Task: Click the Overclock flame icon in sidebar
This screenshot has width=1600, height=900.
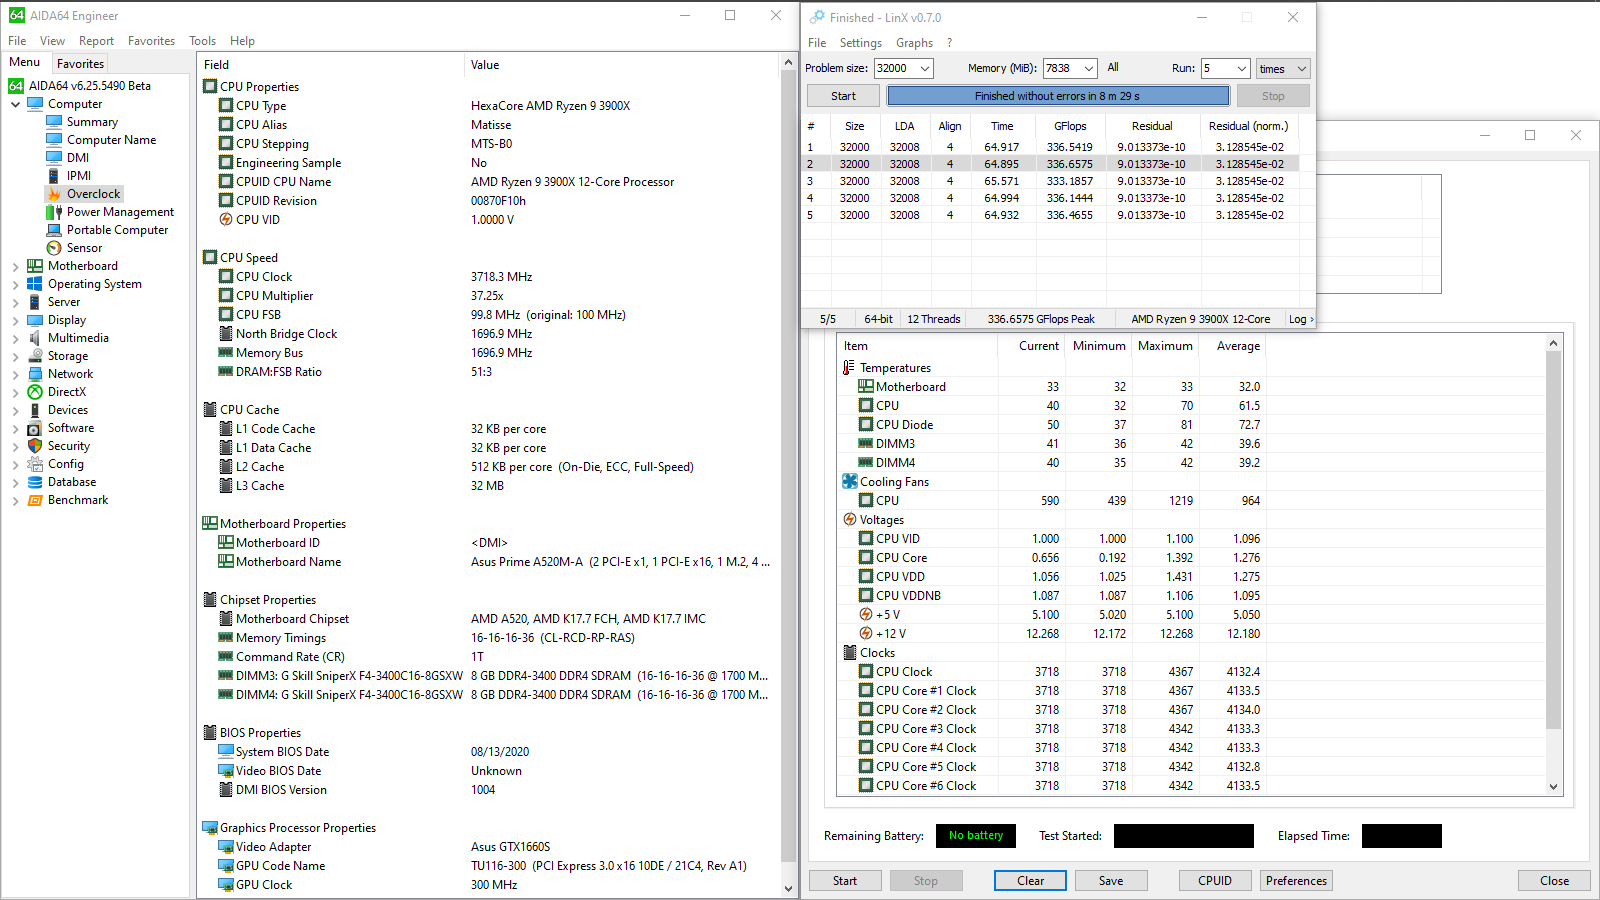Action: tap(54, 194)
